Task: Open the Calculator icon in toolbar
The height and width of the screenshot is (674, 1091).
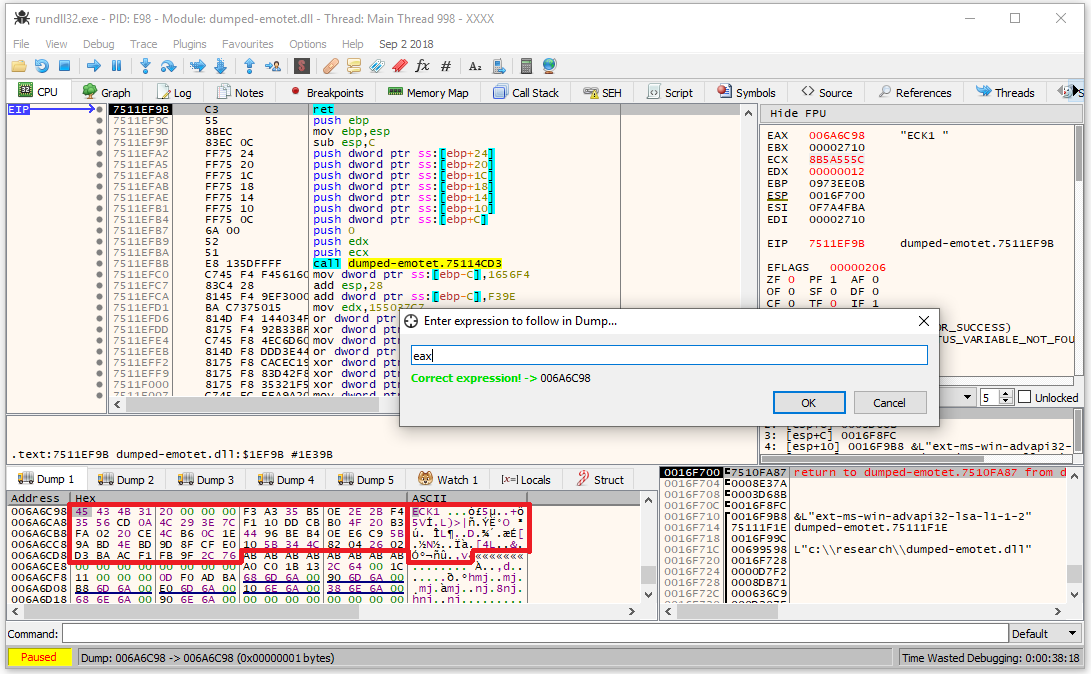Action: pyautogui.click(x=526, y=66)
